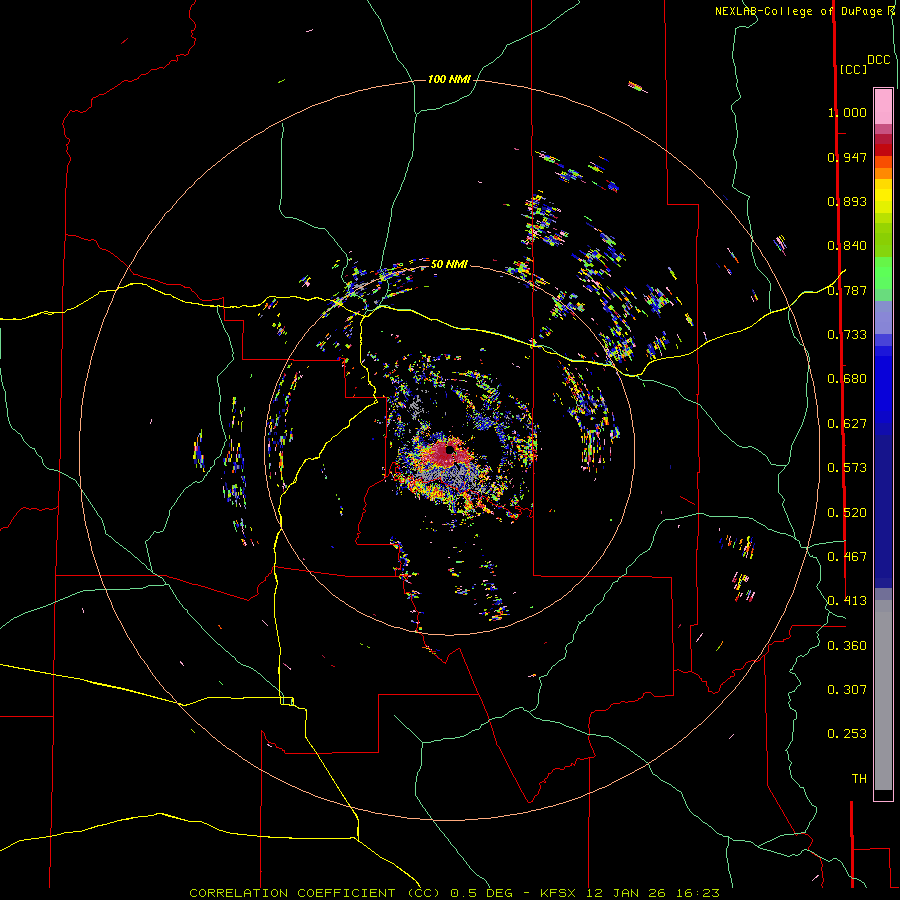
Task: Click the 0.520 value on the scale
Action: pyautogui.click(x=847, y=513)
